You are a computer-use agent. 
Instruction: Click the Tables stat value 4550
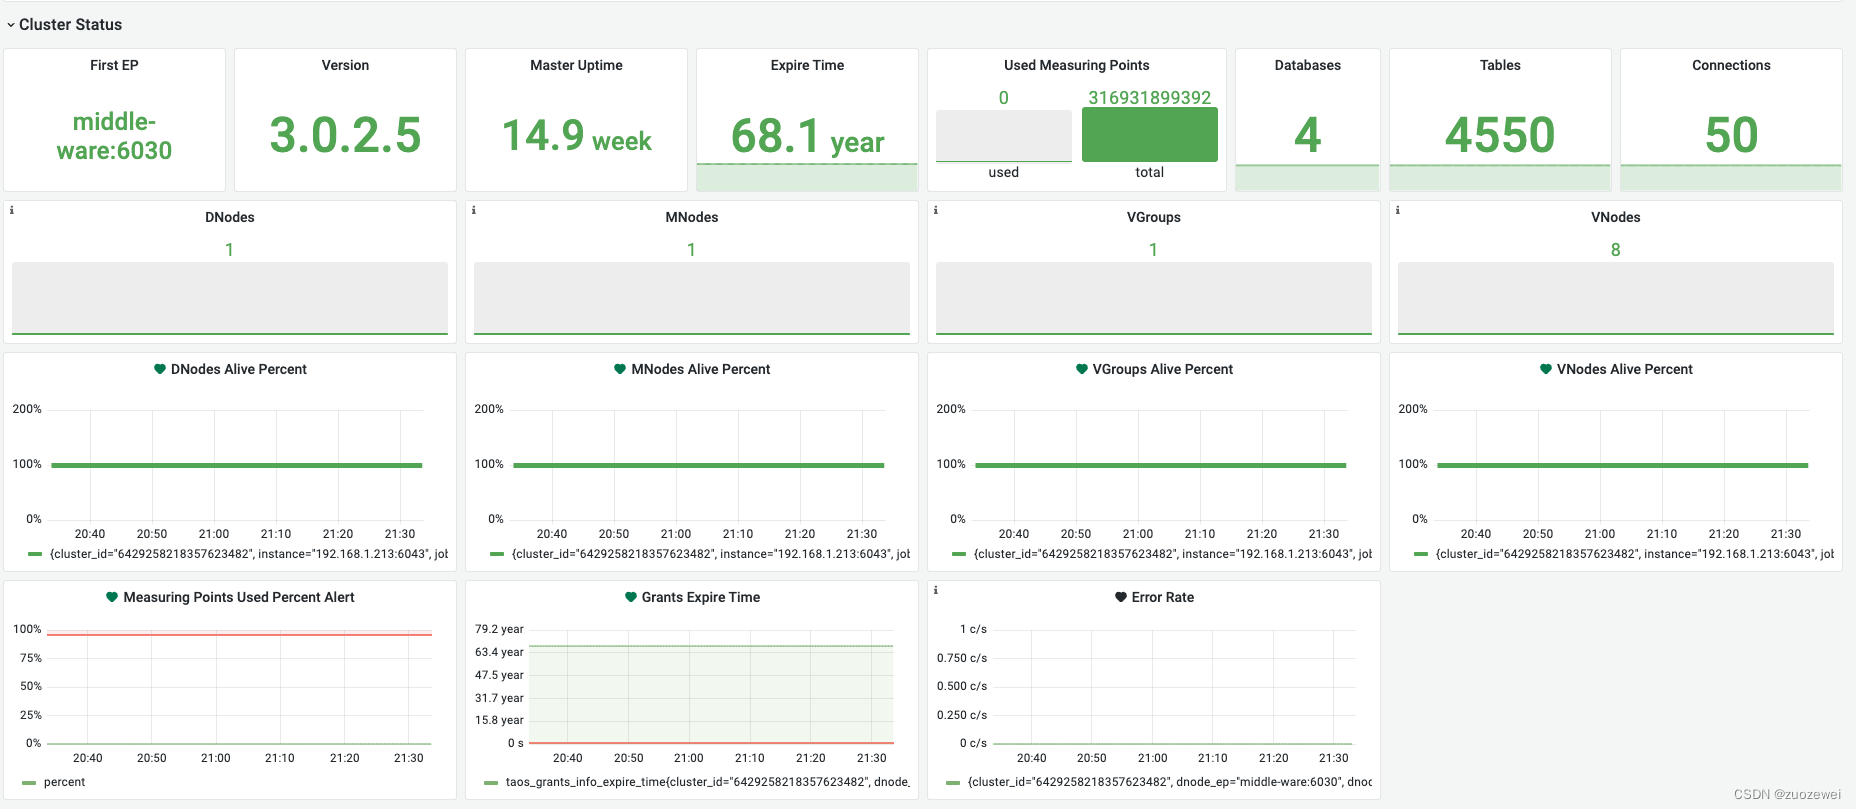[x=1500, y=135]
